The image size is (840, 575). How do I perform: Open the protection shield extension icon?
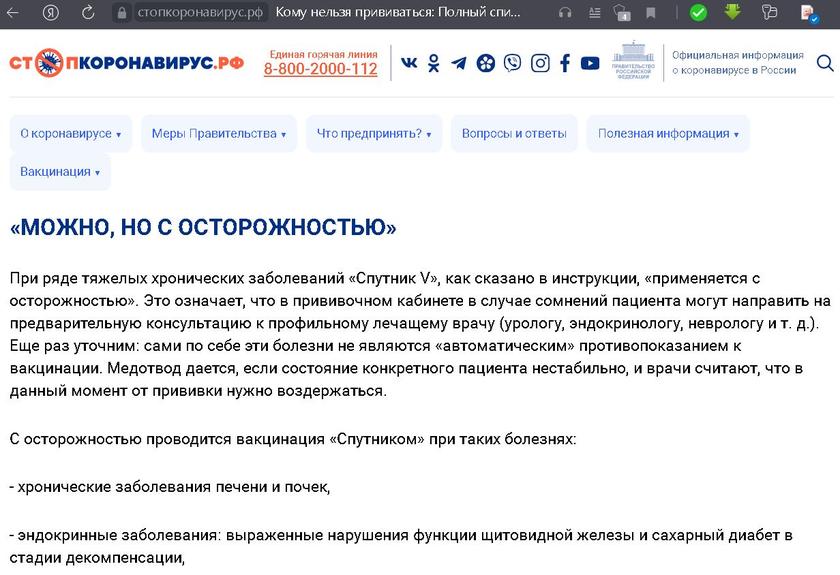pos(622,12)
